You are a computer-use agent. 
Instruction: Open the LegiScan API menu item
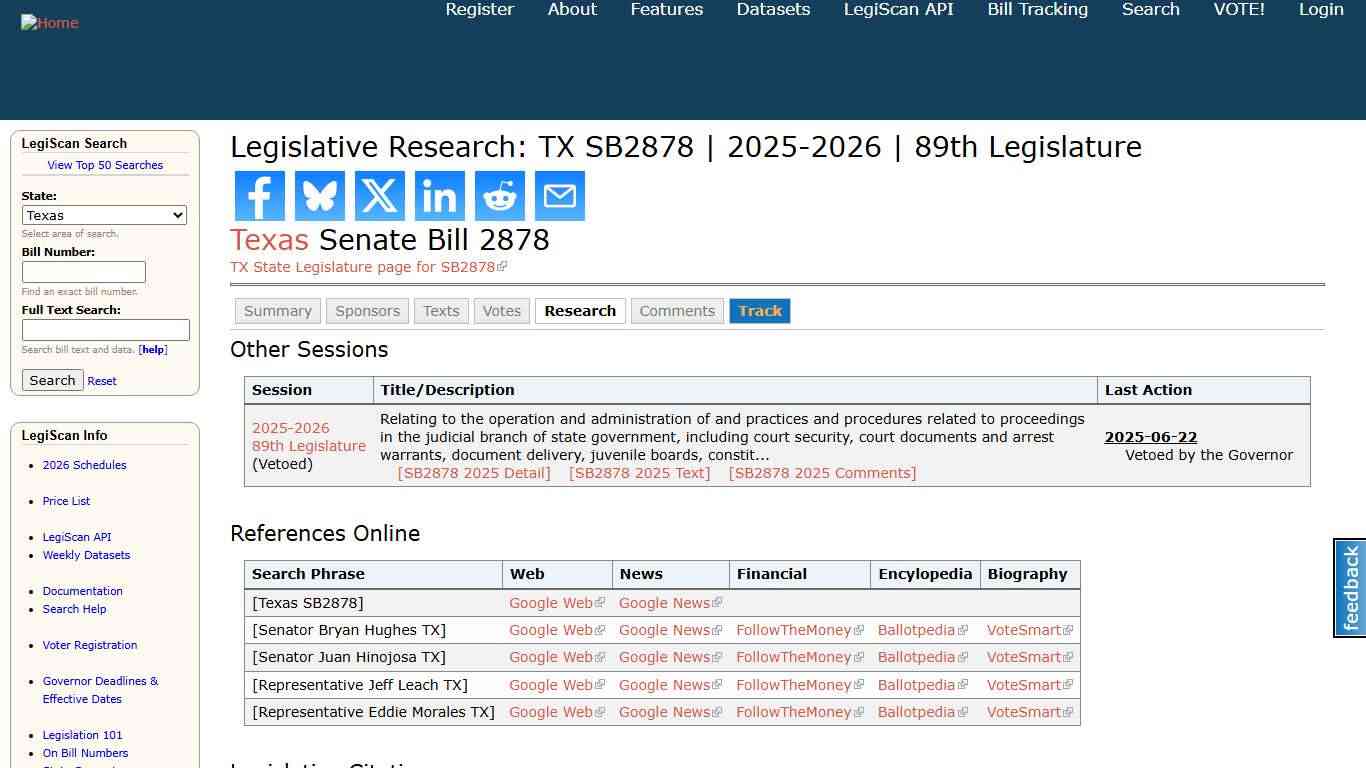(x=897, y=10)
